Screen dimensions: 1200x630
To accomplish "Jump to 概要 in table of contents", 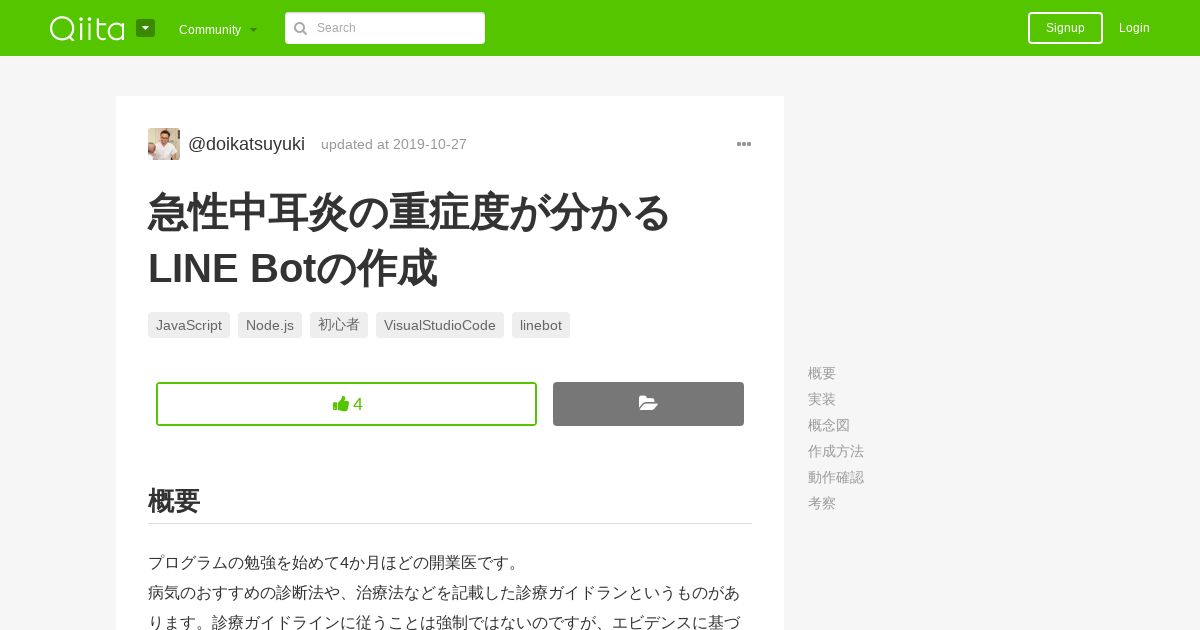I will pos(822,373).
